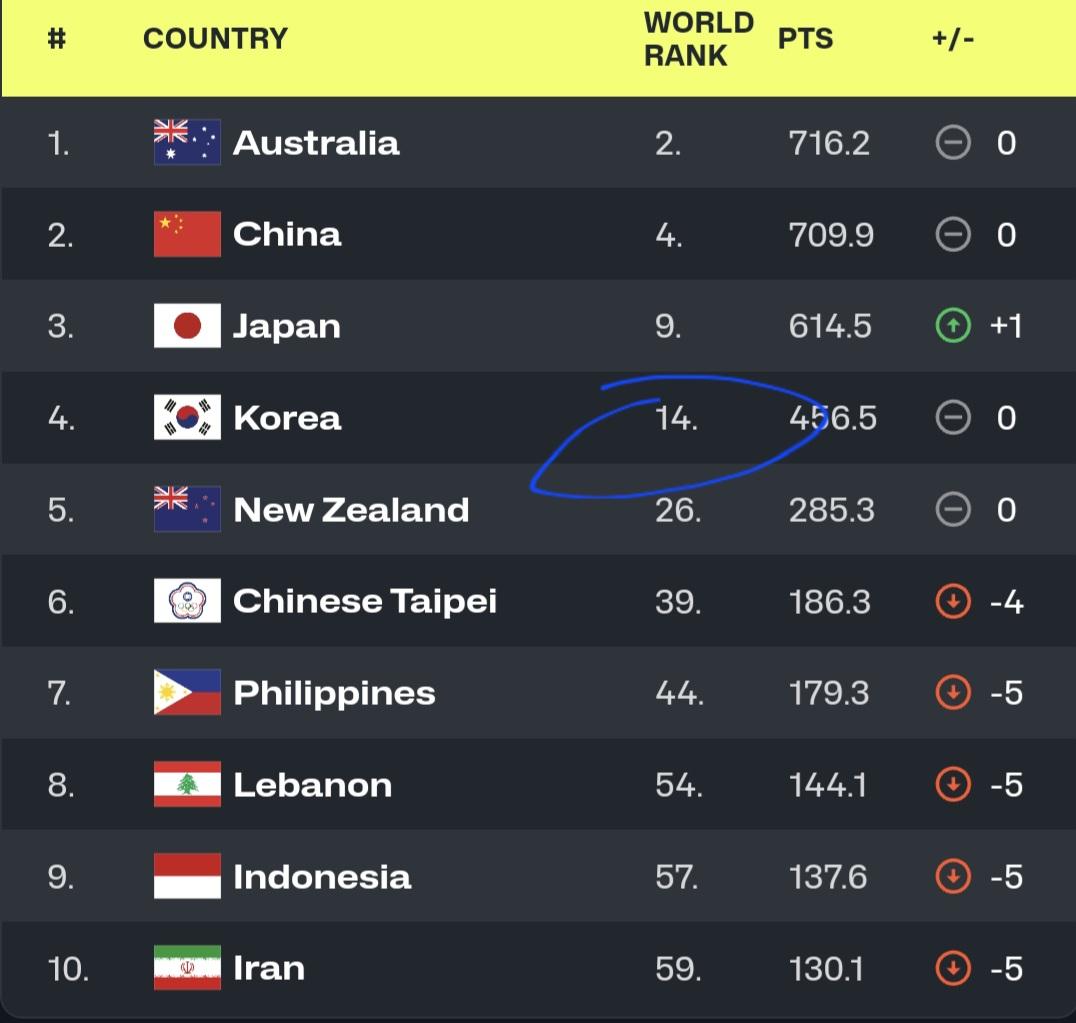Click the Korea flag icon
1076x1023 pixels.
click(187, 418)
